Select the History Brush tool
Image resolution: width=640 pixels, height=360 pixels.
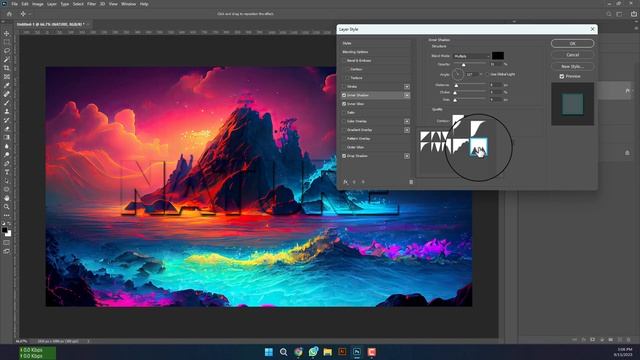pos(7,120)
